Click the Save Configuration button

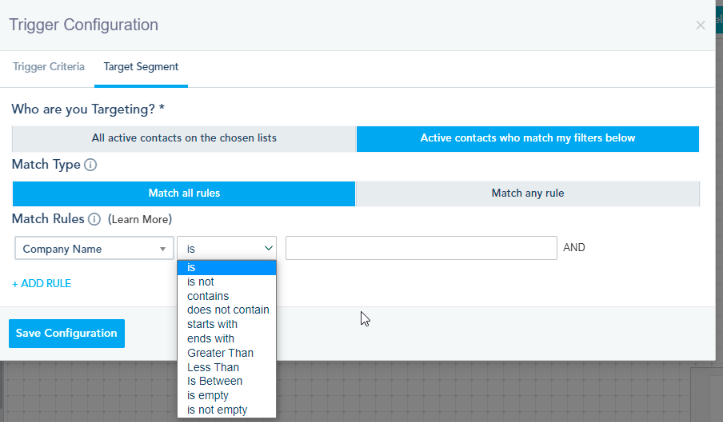click(x=67, y=333)
